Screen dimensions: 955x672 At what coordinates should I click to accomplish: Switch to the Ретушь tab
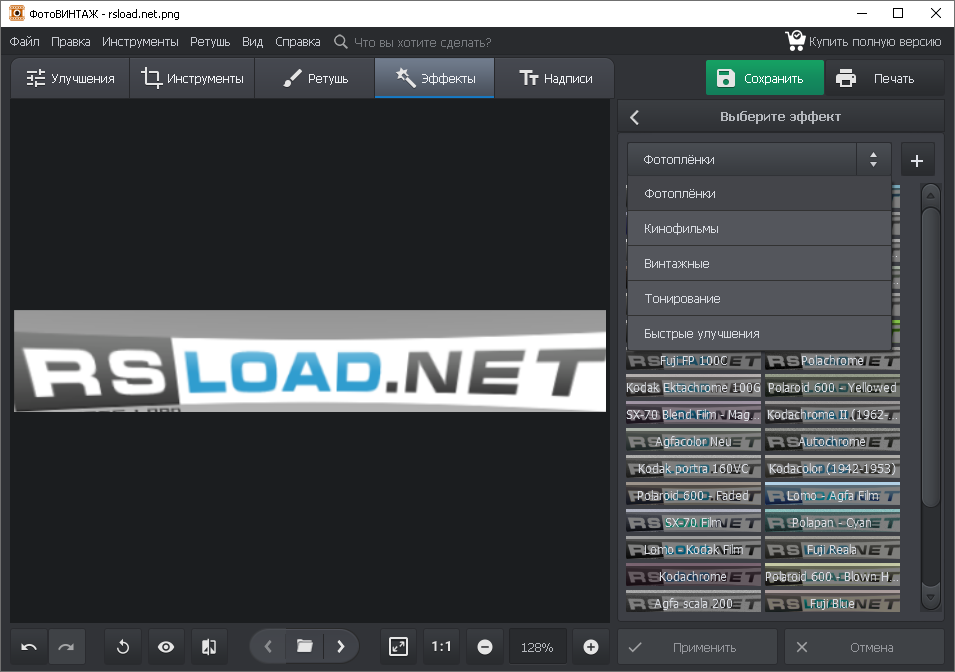315,79
